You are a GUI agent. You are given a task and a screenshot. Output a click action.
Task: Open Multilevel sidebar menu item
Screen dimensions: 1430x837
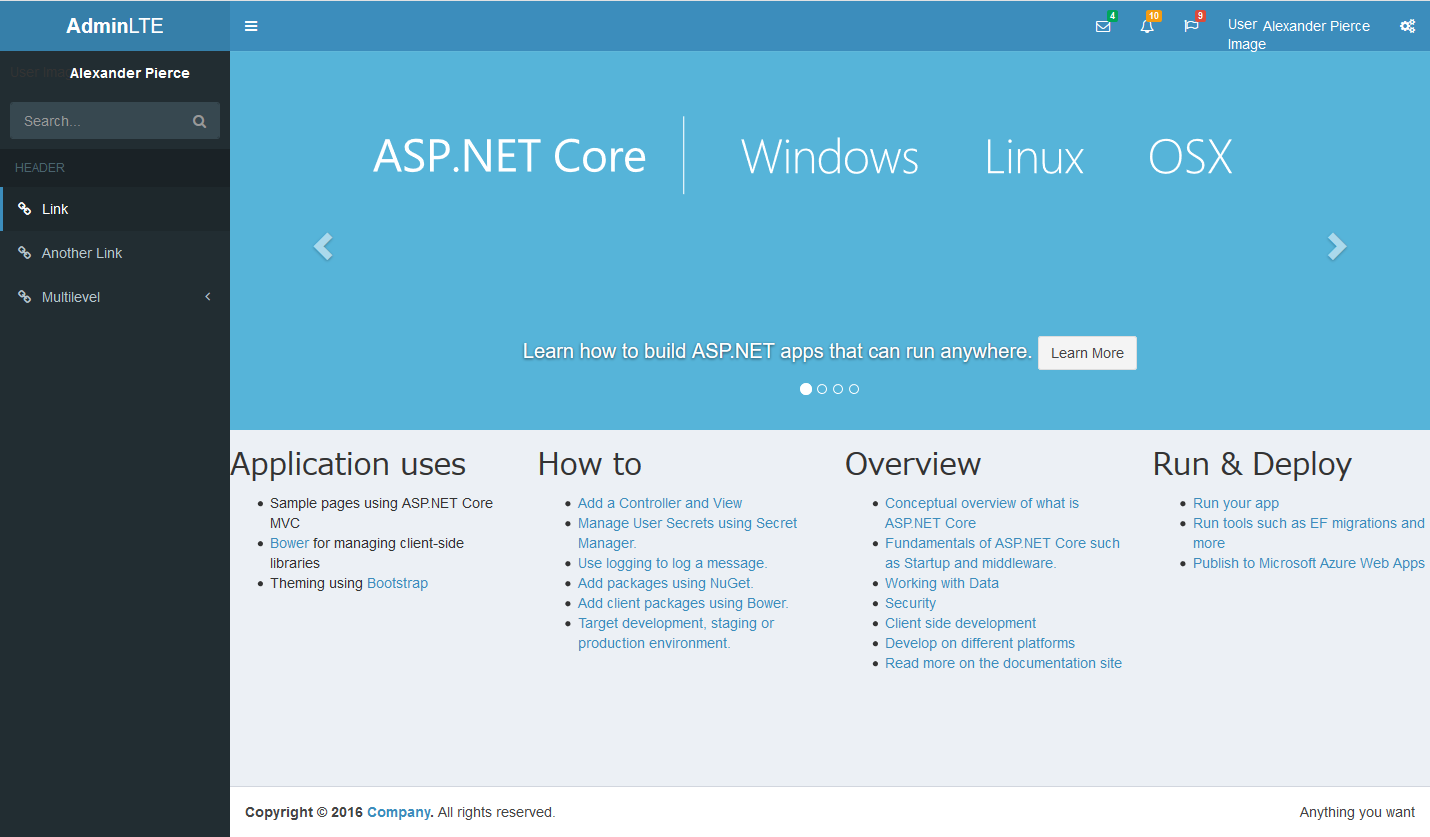tap(115, 297)
